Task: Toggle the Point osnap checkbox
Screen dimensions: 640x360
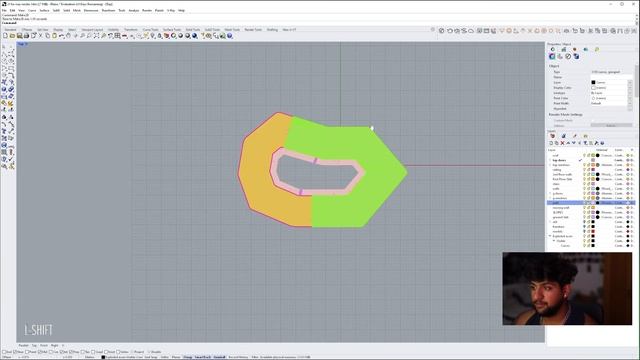Action: 27,352
